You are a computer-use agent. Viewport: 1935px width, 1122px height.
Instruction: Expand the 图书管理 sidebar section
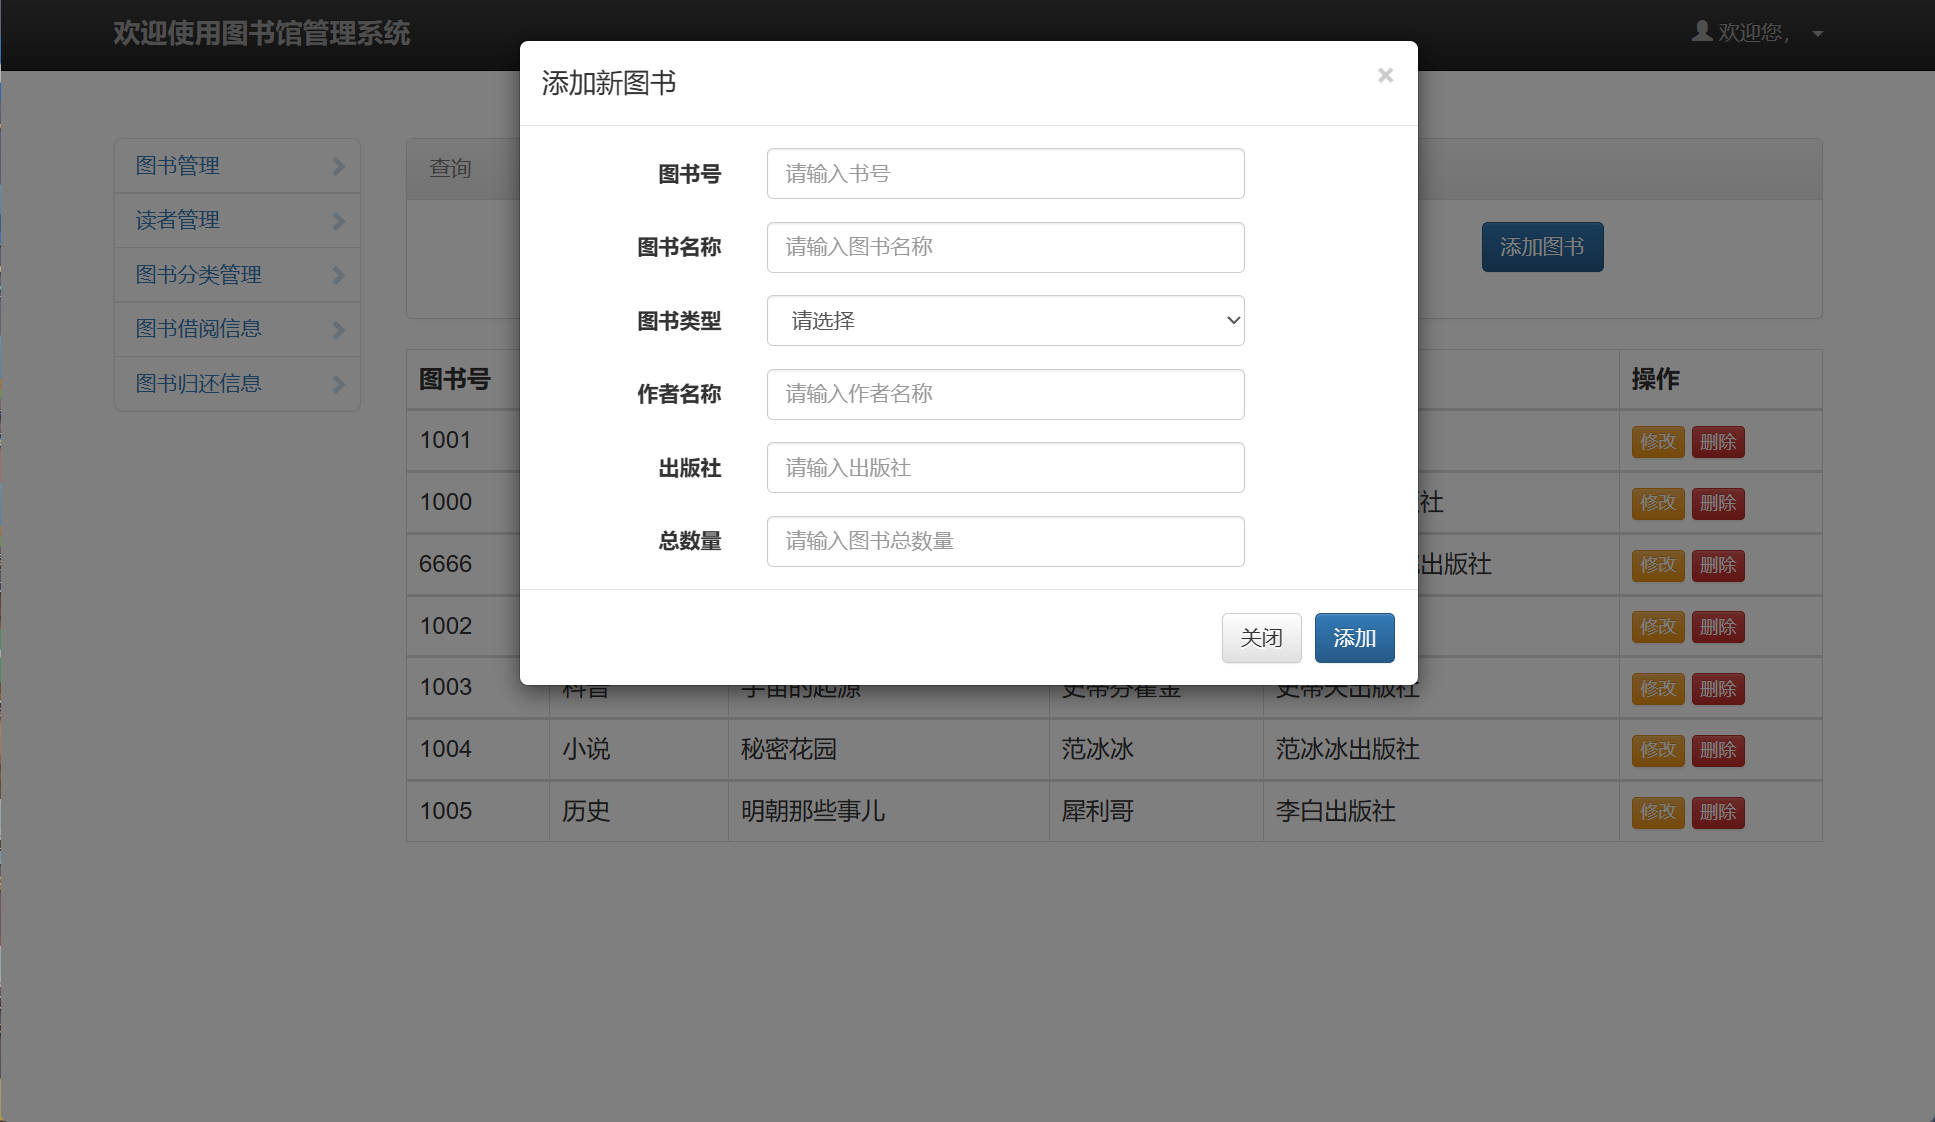[237, 166]
